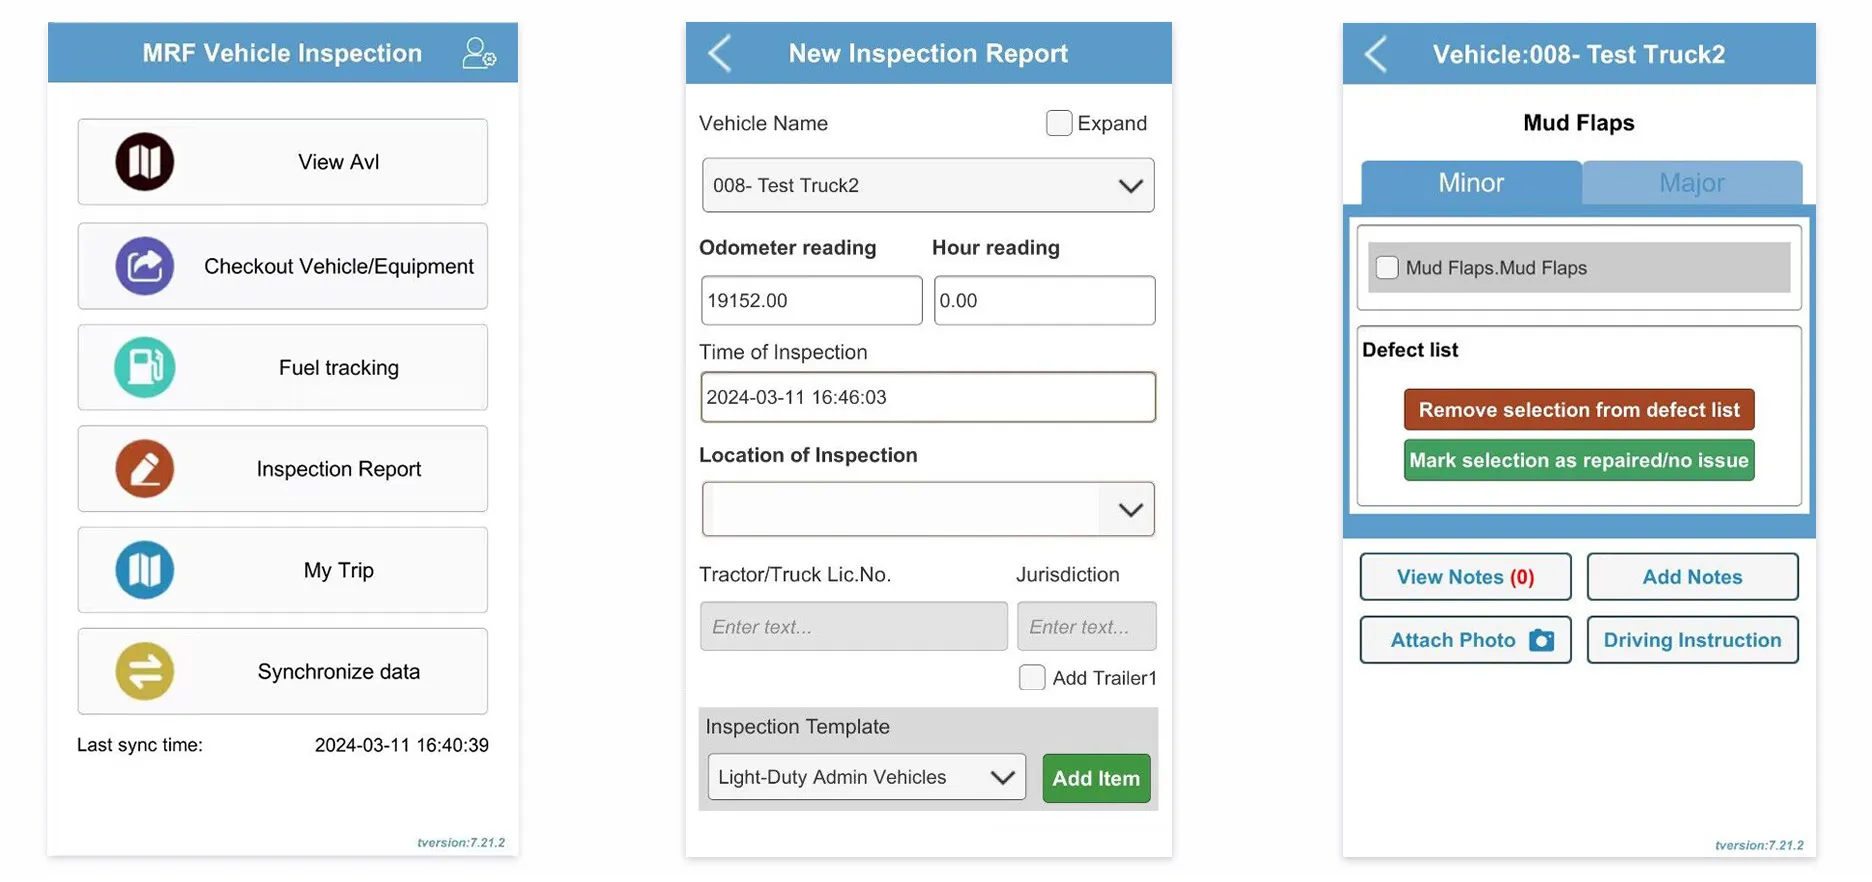The height and width of the screenshot is (882, 1872).
Task: Click the Last sync time value 2024-03-11 16:40:39
Action: 402,745
